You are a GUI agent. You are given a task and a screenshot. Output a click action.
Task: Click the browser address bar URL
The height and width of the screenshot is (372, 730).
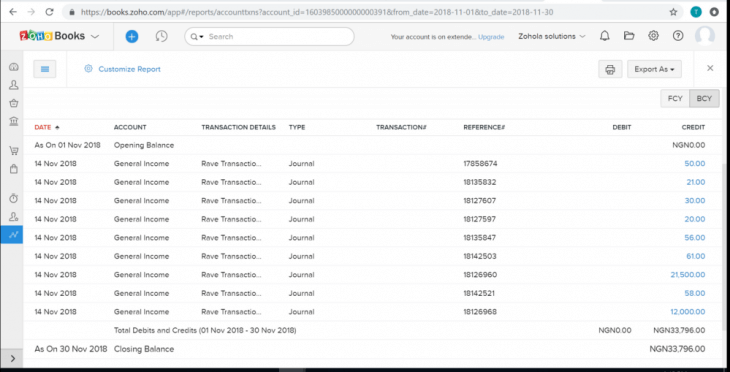coord(317,12)
